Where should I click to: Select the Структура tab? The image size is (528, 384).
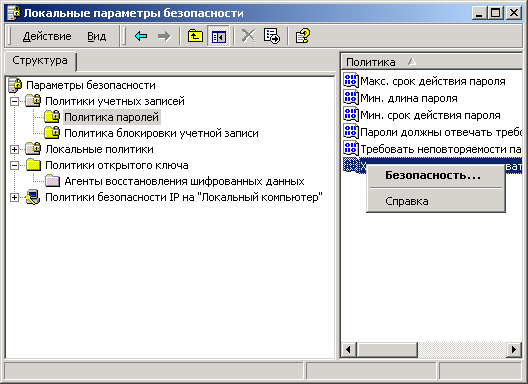[x=40, y=61]
